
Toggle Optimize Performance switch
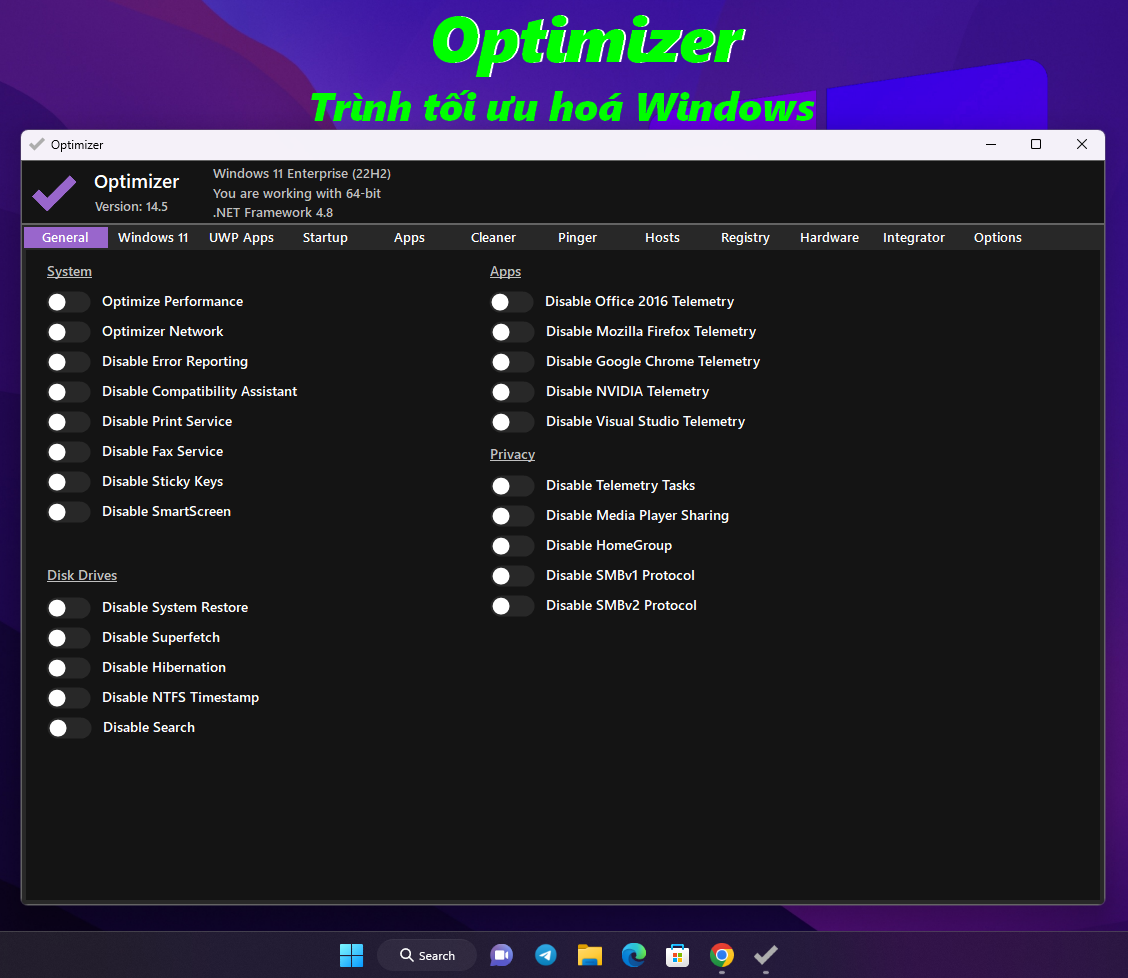point(68,302)
